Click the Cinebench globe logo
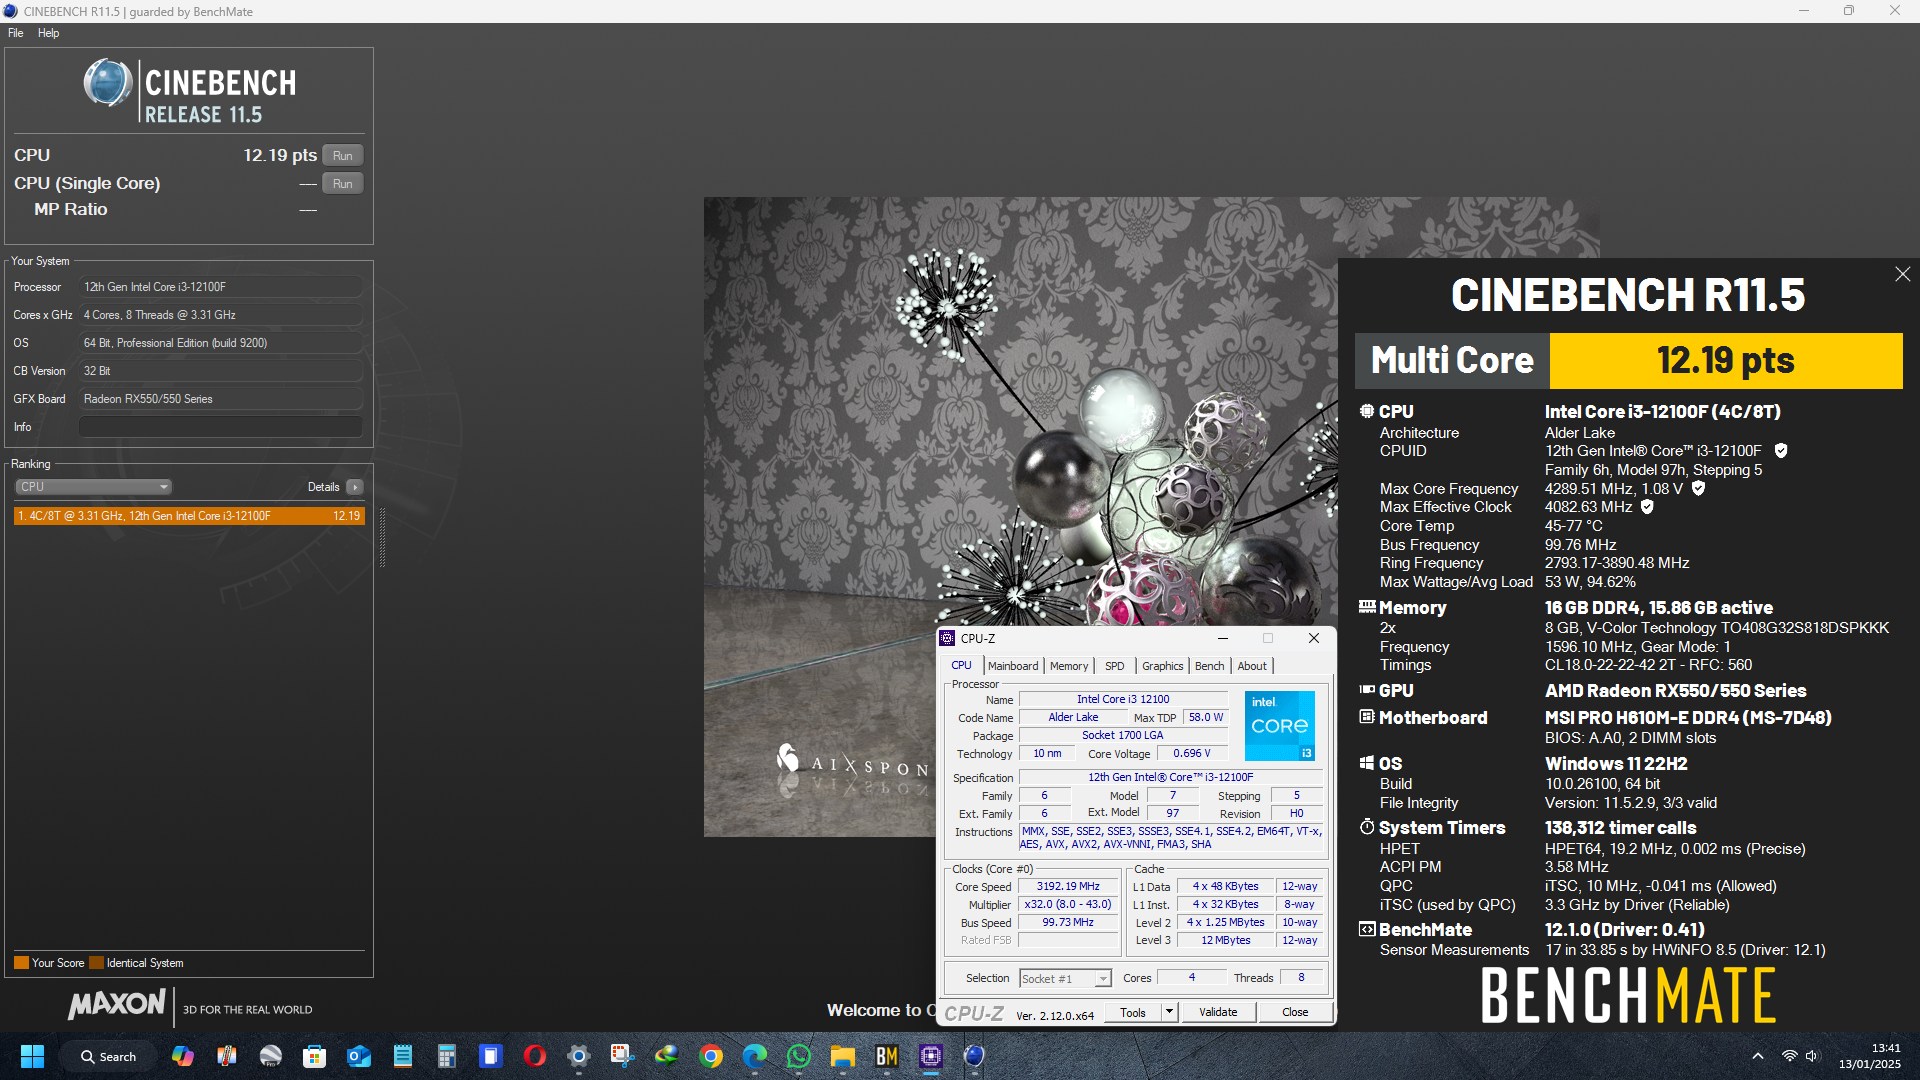Viewport: 1920px width, 1080px height. click(x=107, y=83)
